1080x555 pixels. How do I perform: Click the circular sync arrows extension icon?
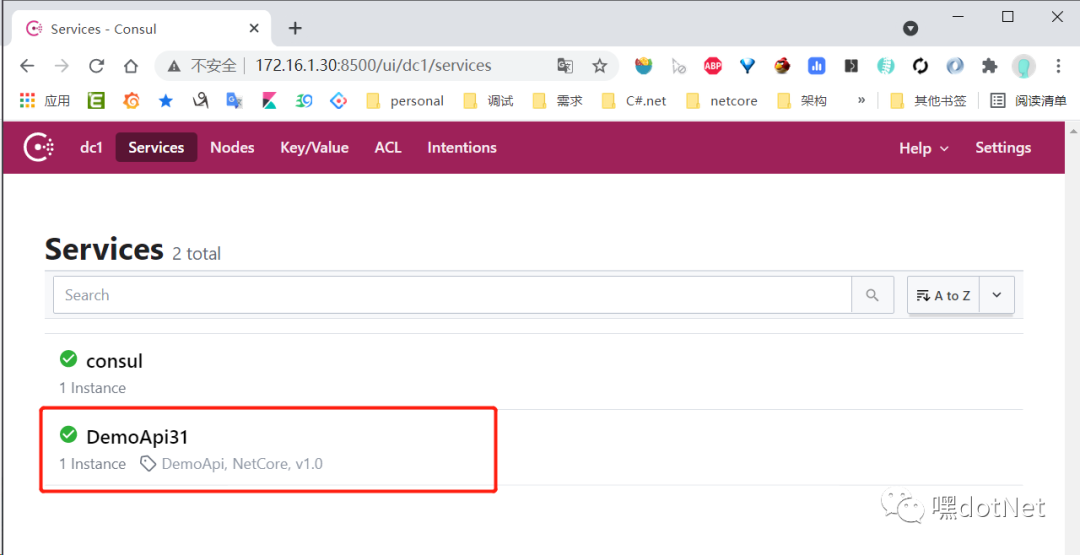coord(920,65)
